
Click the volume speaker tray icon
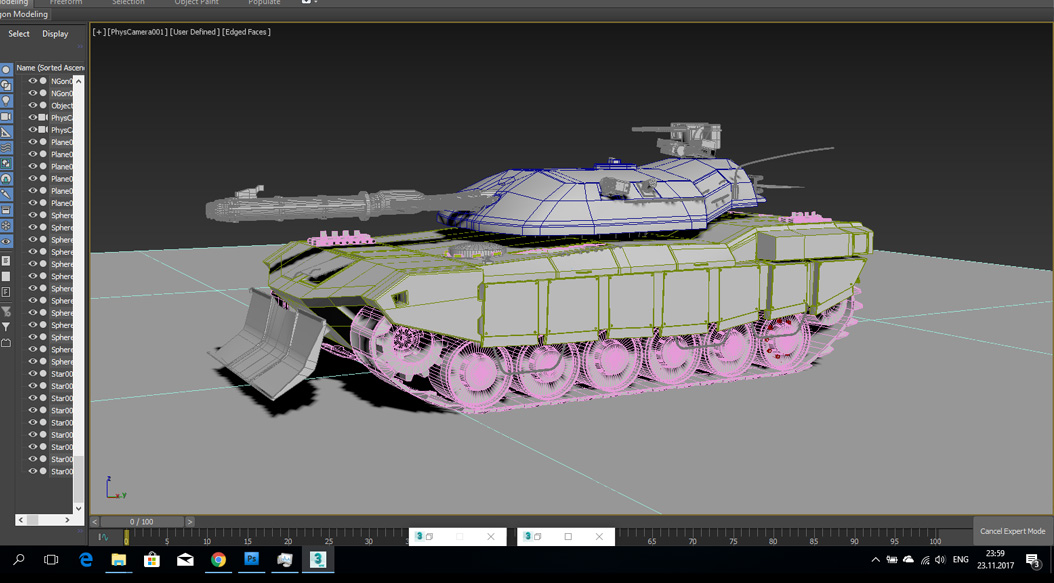940,559
